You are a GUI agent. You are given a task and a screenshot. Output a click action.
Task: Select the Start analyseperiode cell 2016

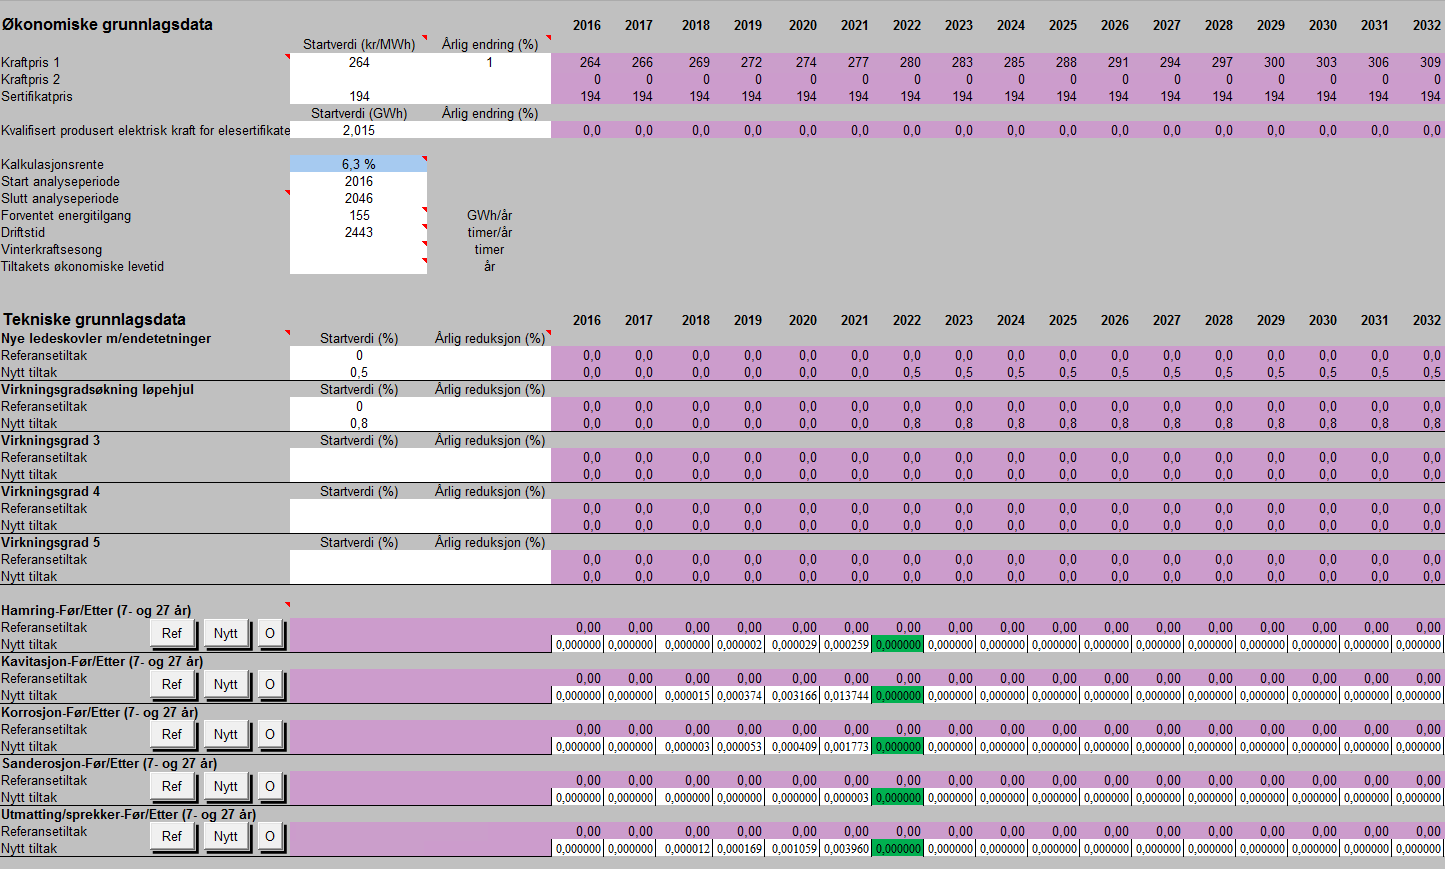358,181
